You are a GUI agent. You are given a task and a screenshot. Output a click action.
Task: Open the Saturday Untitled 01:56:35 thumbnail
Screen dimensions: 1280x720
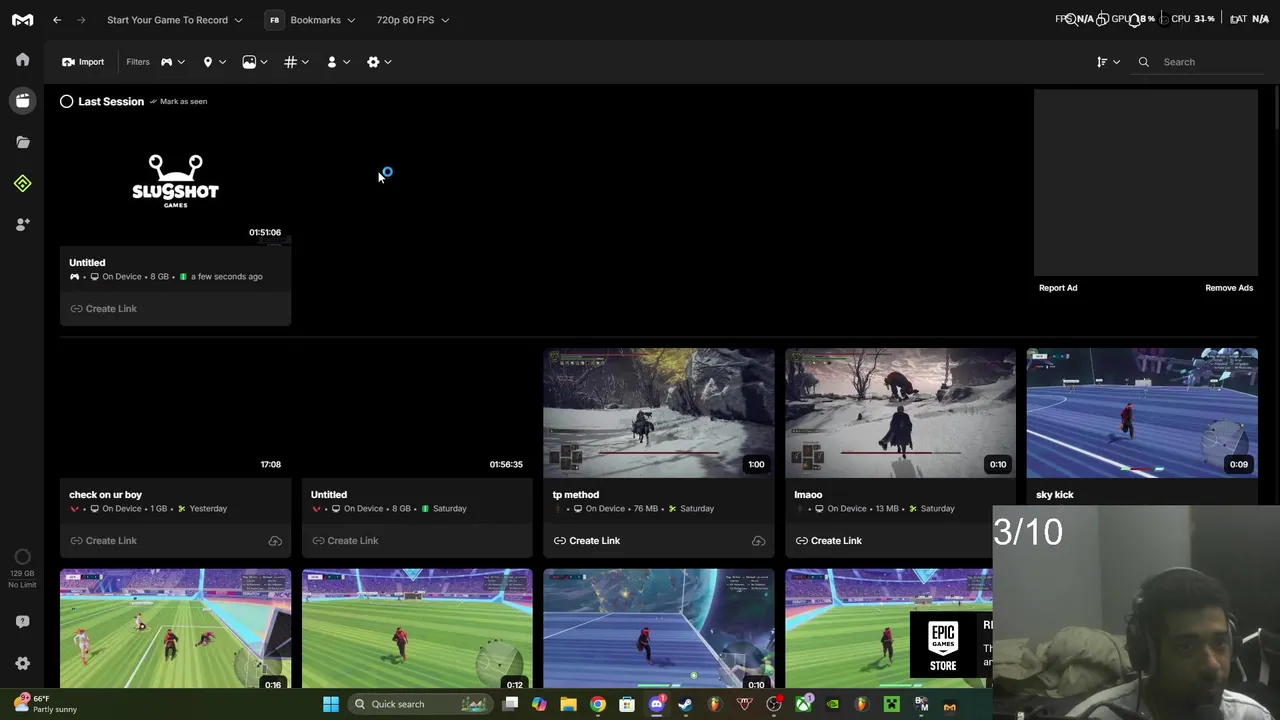click(x=417, y=413)
